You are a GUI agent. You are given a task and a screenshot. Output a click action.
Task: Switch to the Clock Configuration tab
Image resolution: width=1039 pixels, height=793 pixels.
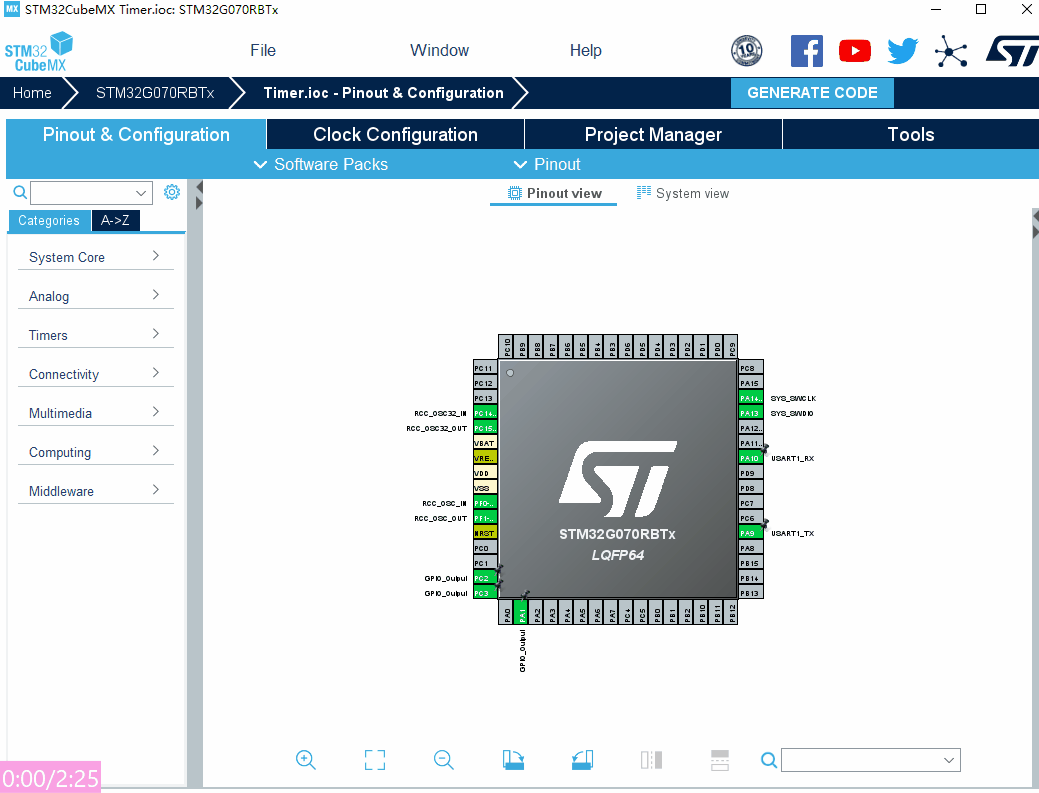(x=395, y=134)
